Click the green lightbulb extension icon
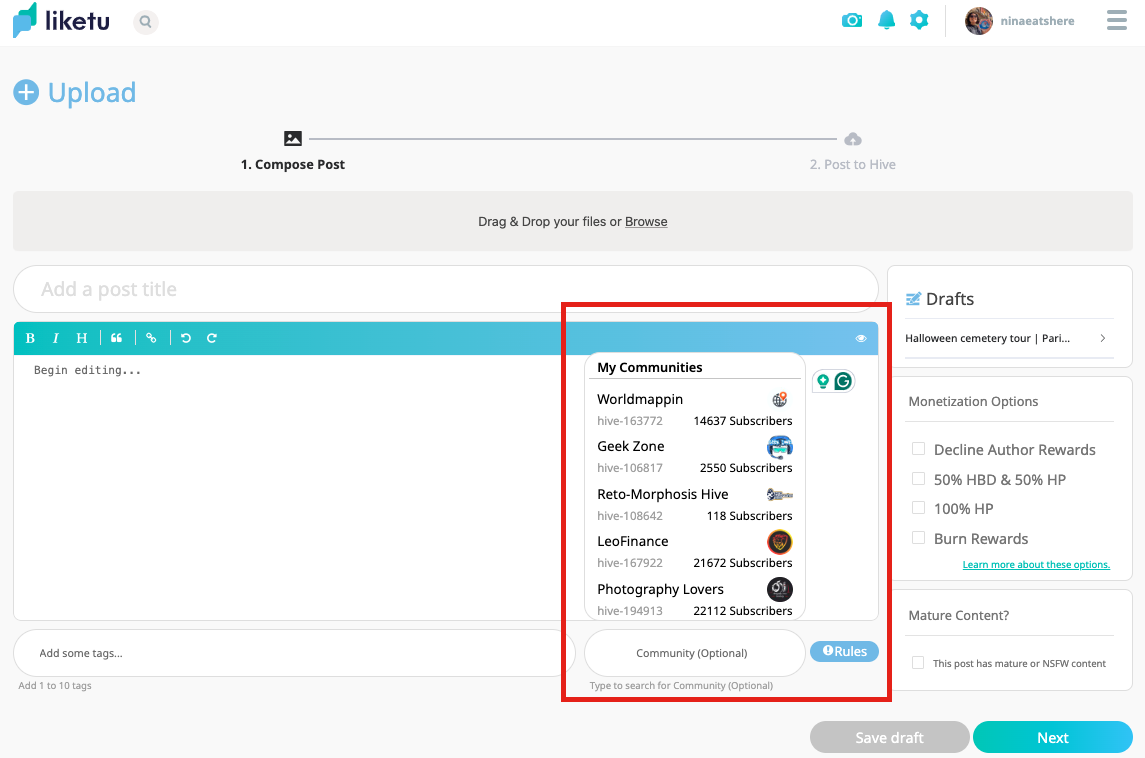Image resolution: width=1145 pixels, height=758 pixels. 823,381
